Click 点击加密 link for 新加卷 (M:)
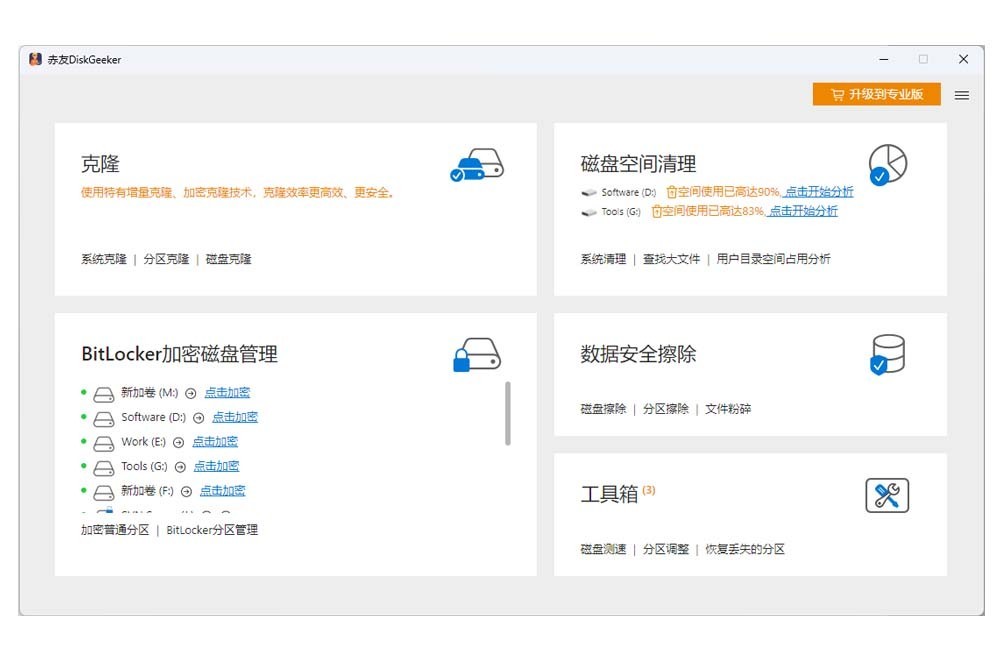The width and height of the screenshot is (1000, 666). [227, 393]
